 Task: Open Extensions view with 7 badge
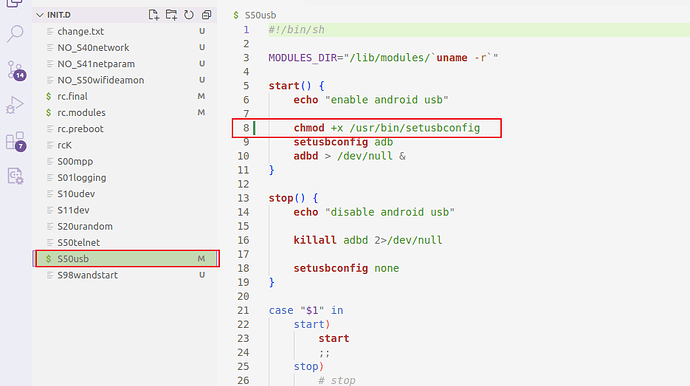click(16, 141)
